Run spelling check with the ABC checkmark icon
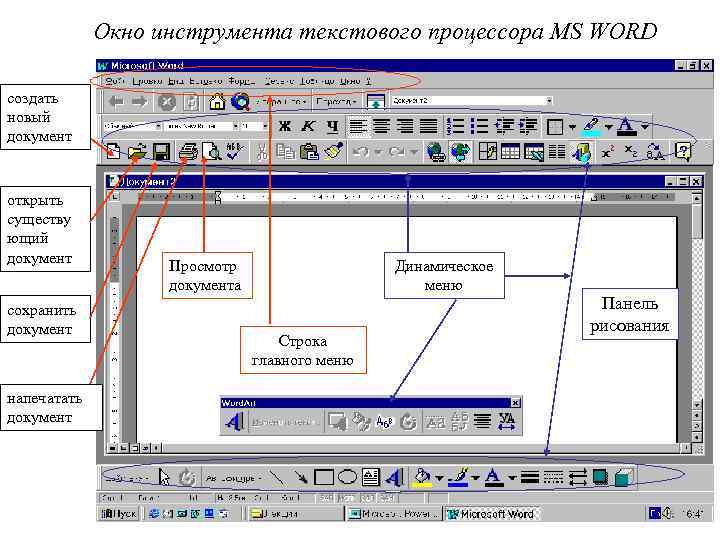Viewport: 720px width, 540px height. [x=236, y=151]
